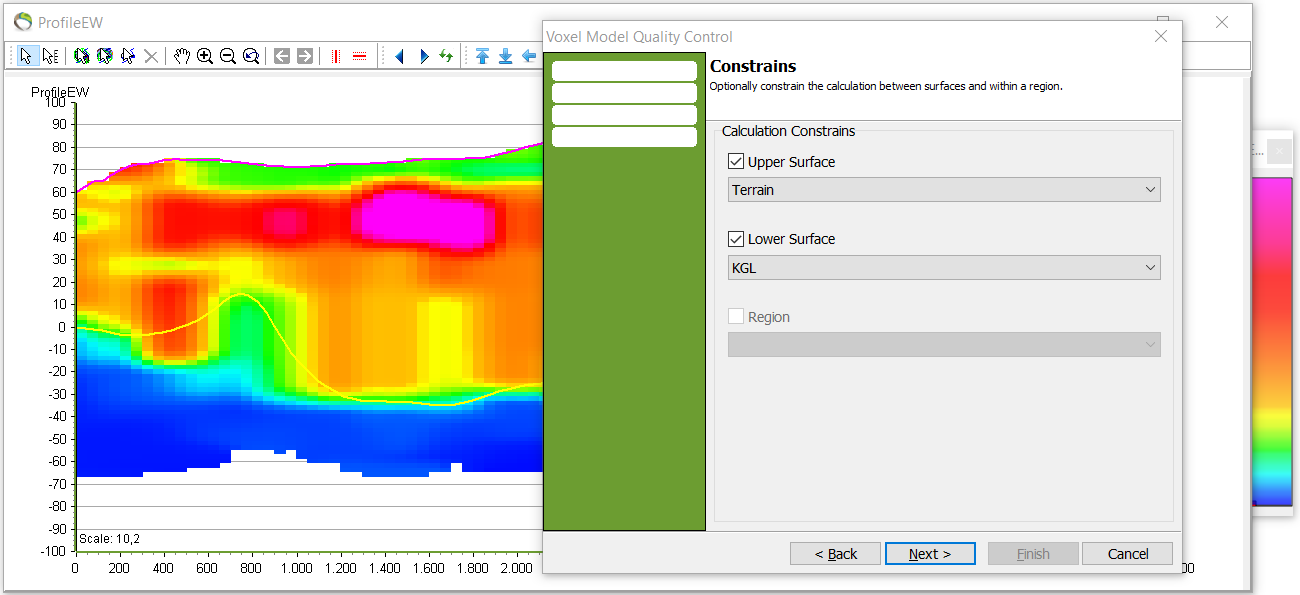Click the Scale: 10,2 label

110,539
